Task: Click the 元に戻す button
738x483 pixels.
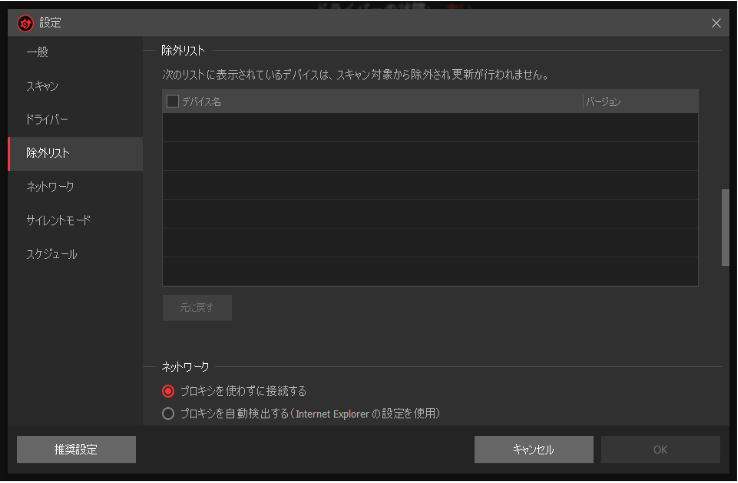Action: click(197, 308)
